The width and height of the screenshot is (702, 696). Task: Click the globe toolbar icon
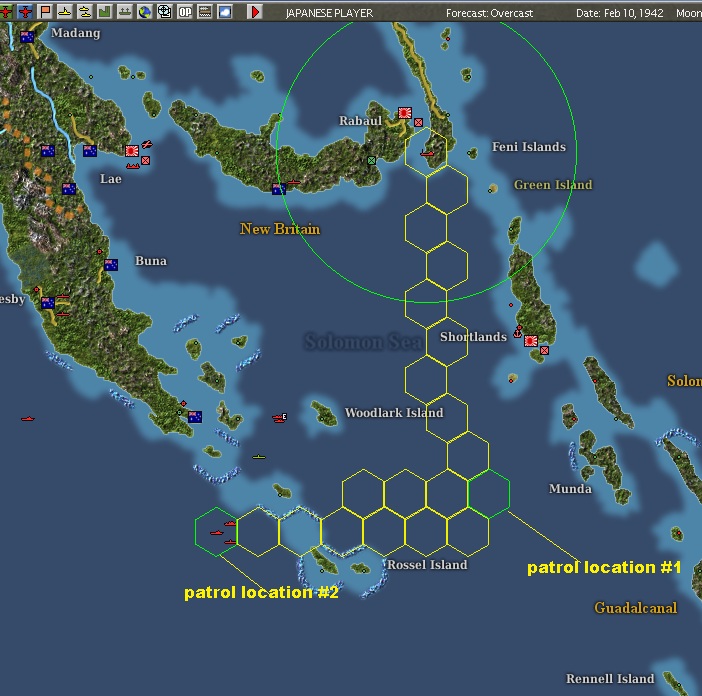click(x=144, y=12)
